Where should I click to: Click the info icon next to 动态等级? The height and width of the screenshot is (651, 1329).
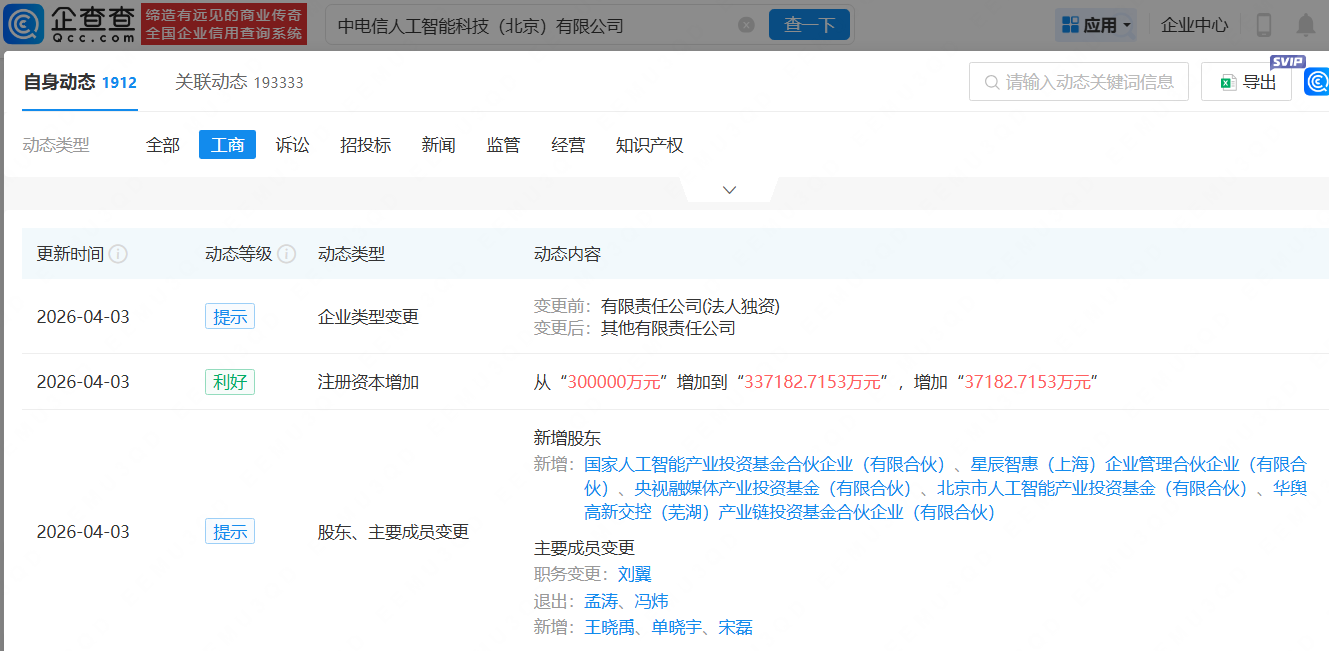(288, 254)
